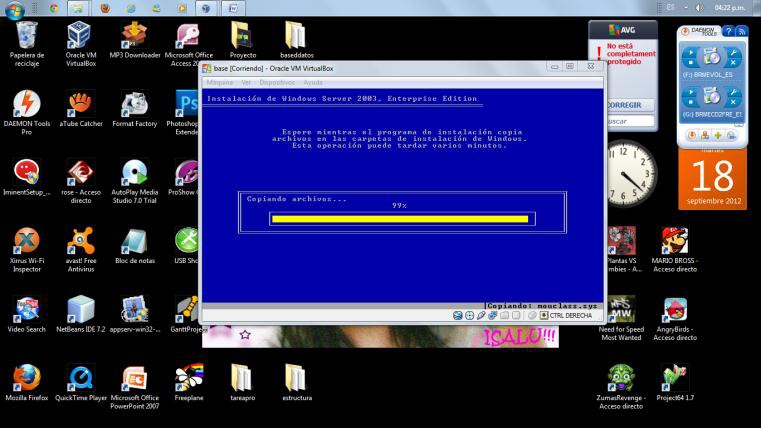Click the network adapters status icon in VirtualBox
Viewport: 761px width, 428px height.
click(493, 315)
